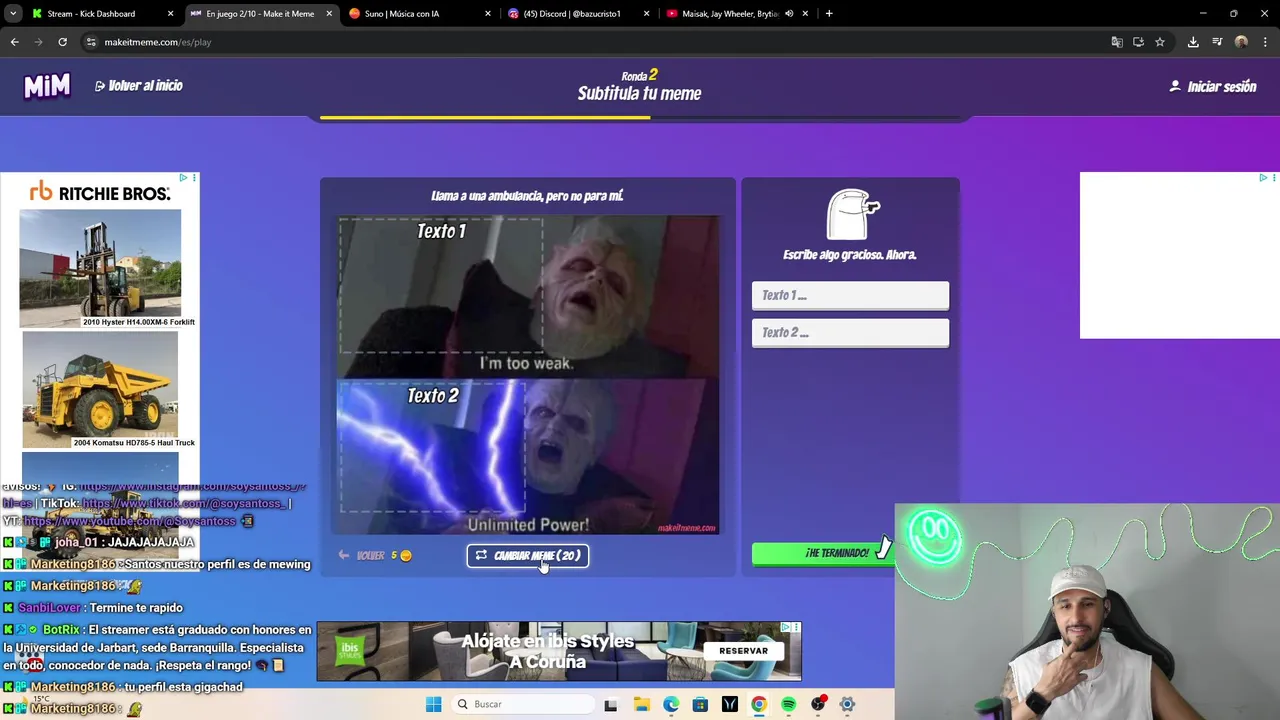Screen dimensions: 1280x720
Task: Close the Suno tab
Action: point(488,14)
